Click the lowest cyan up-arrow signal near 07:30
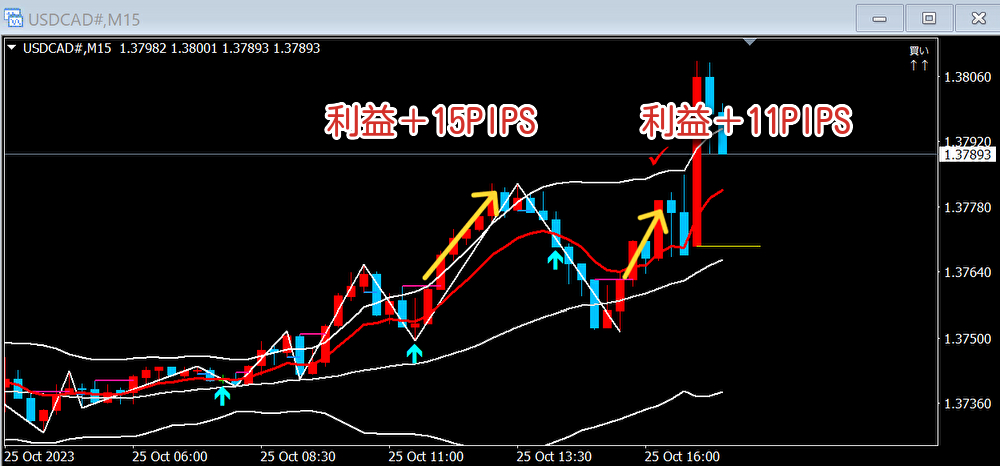This screenshot has height=466, width=1000. coord(222,396)
